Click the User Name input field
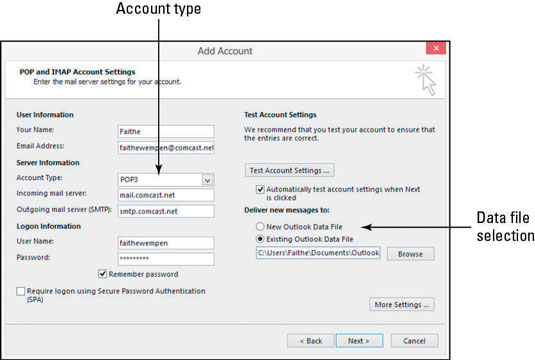This screenshot has height=360, width=535. (x=166, y=243)
